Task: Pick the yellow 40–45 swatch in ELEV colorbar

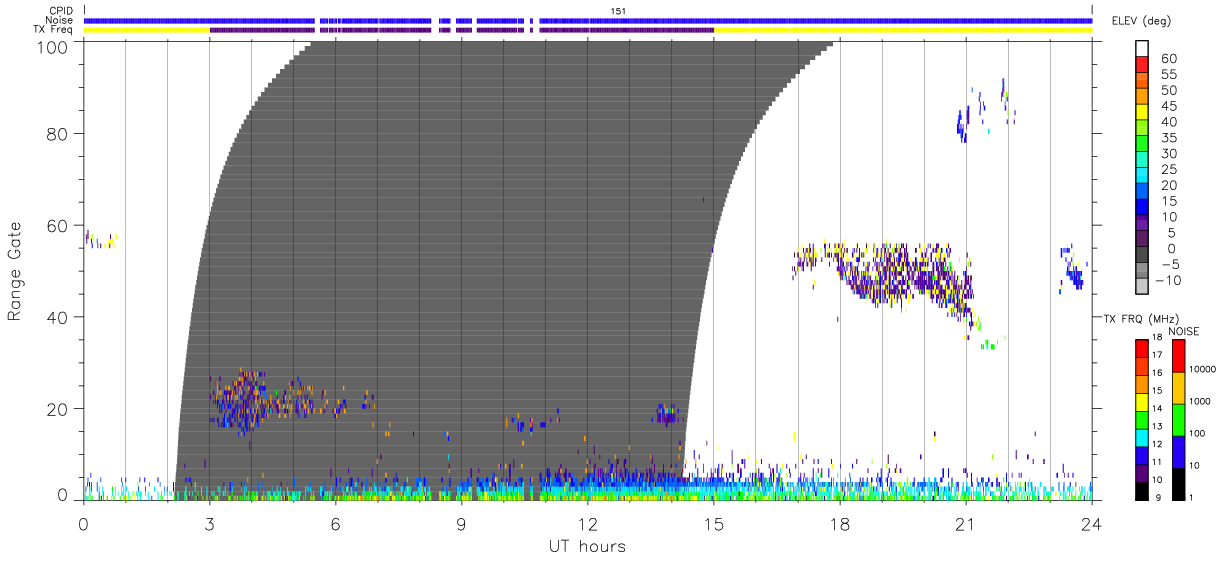Action: coord(1143,114)
